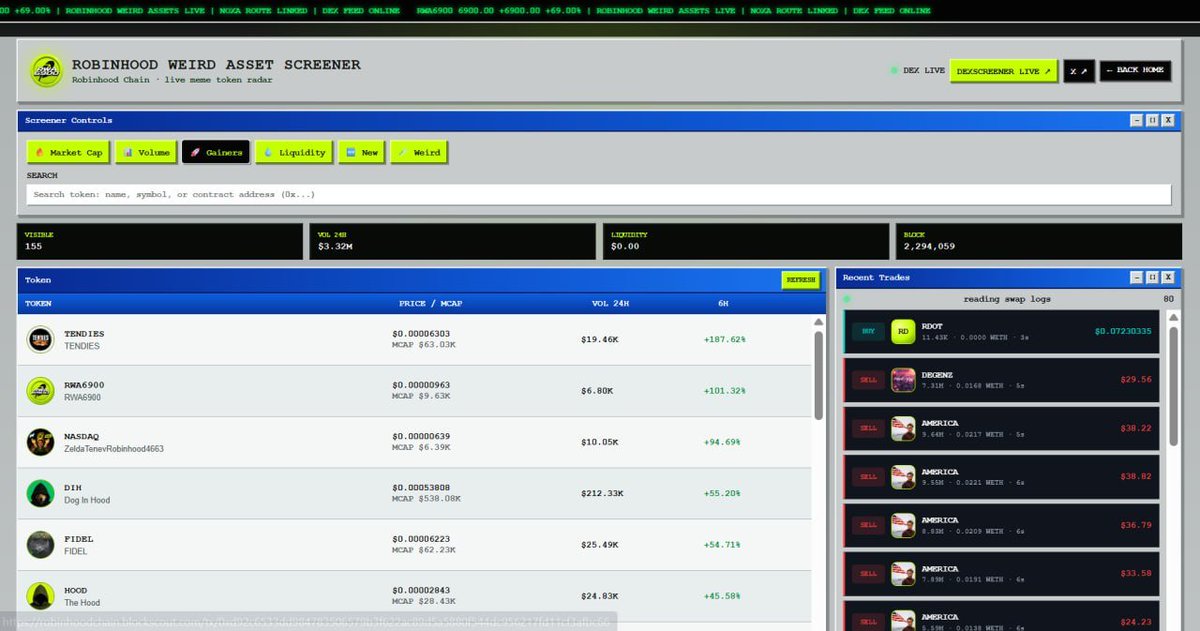
Task: Filter tokens by Liquidity
Action: 294,153
